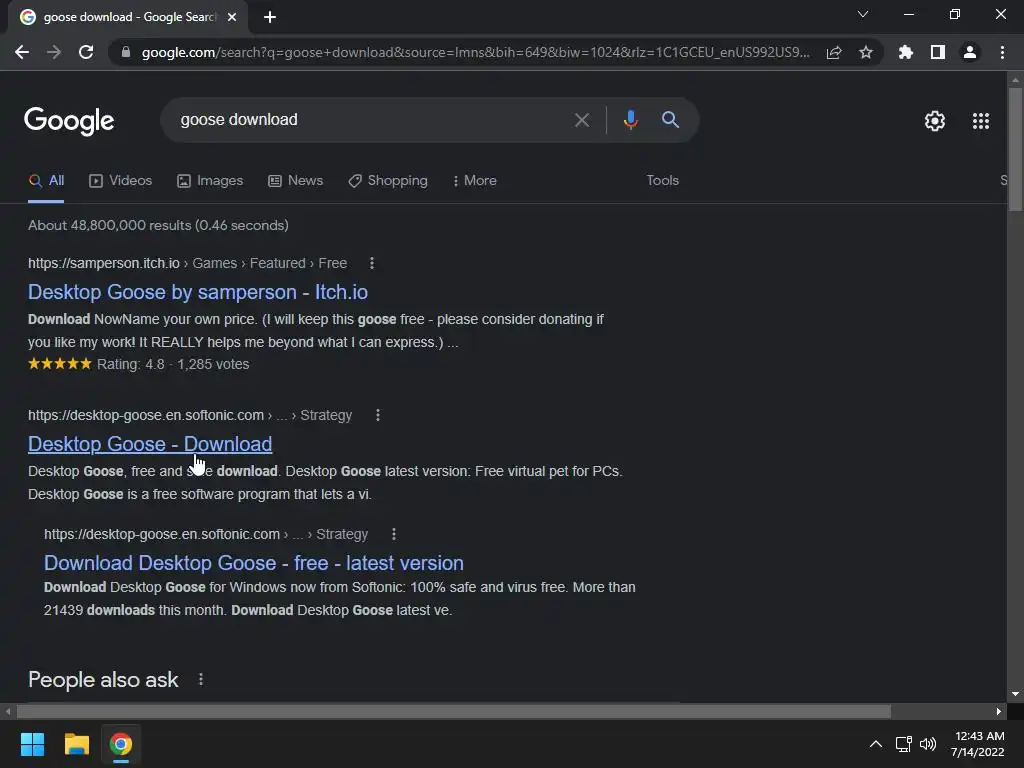The height and width of the screenshot is (768, 1024).
Task: Bookmark this page with the star icon
Action: pyautogui.click(x=866, y=52)
